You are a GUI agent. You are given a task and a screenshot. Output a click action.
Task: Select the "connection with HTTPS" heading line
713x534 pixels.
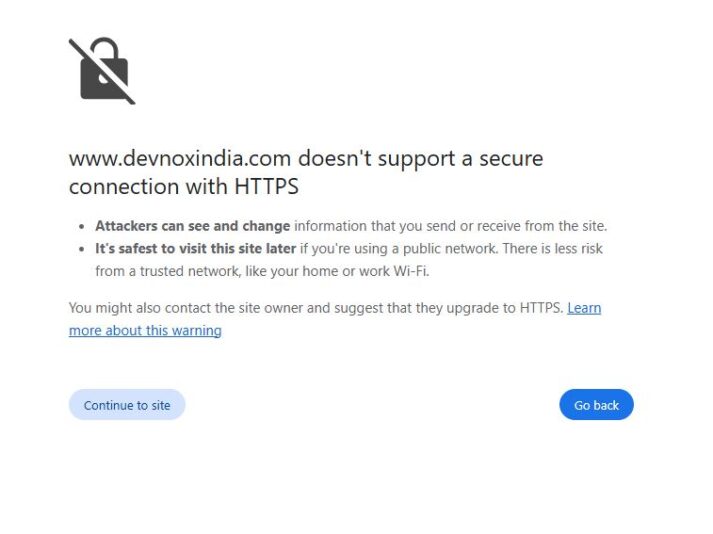click(x=184, y=187)
